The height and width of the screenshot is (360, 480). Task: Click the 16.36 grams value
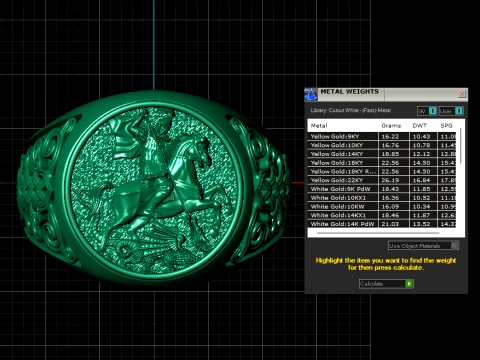[390, 198]
